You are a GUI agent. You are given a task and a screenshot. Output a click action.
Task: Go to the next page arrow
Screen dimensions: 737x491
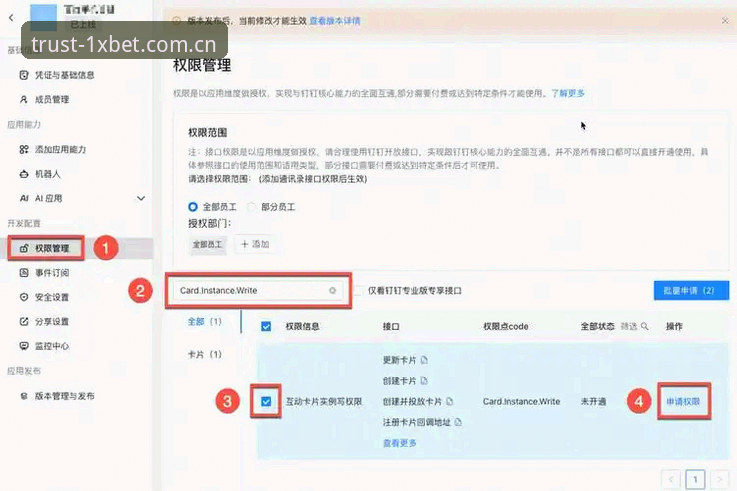pos(720,479)
